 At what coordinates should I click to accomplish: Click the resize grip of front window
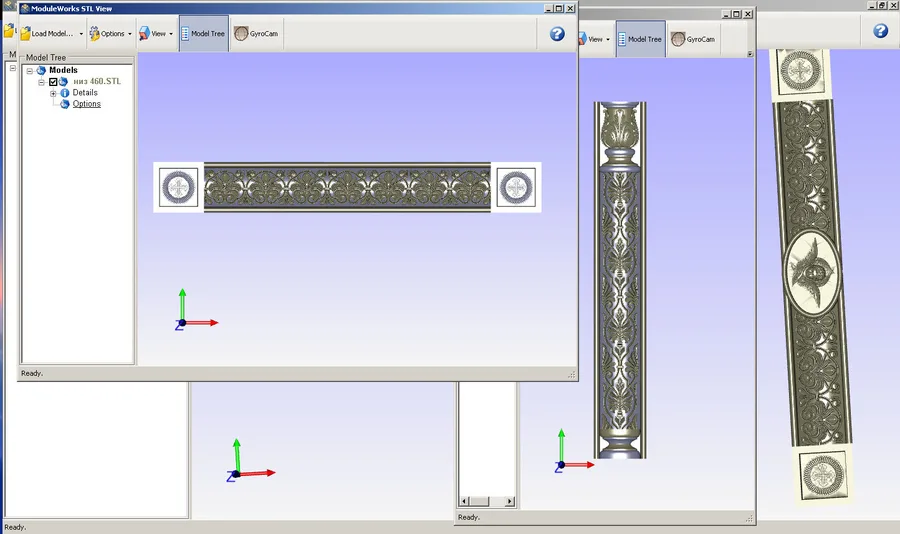(x=572, y=374)
